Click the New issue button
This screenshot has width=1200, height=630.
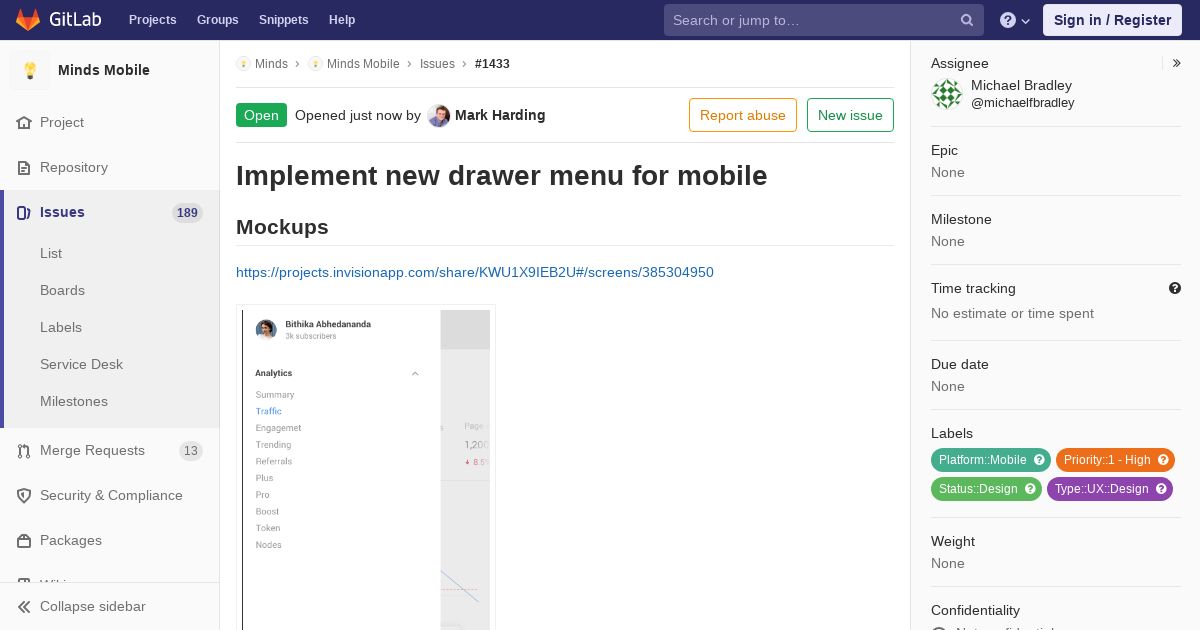[x=850, y=115]
